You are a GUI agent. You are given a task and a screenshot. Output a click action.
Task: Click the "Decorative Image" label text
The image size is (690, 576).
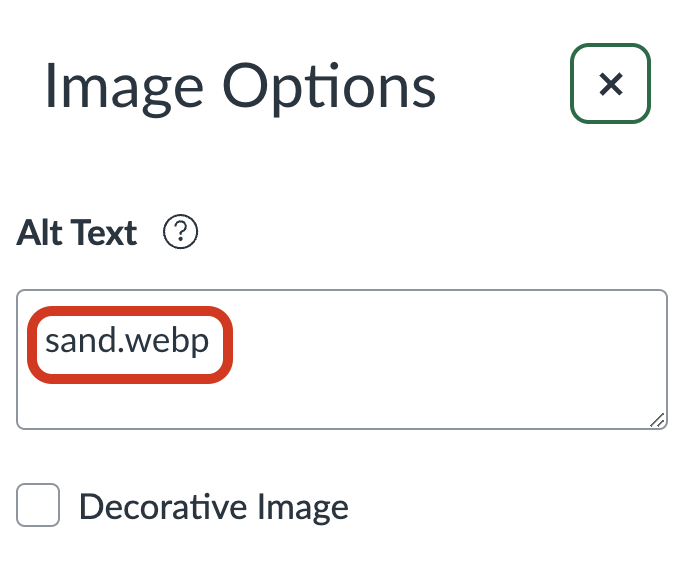pos(213,507)
